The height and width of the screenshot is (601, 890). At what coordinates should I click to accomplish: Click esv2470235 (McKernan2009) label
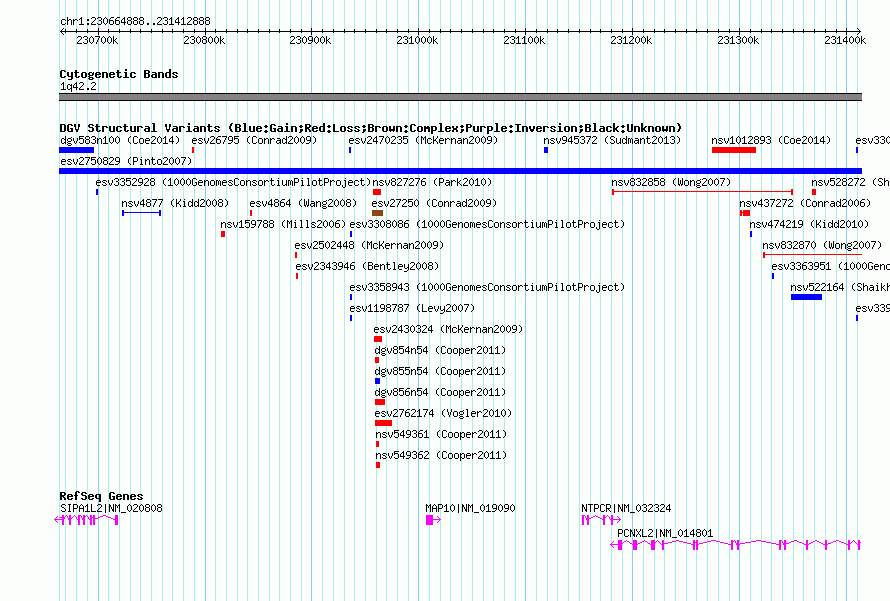point(423,140)
